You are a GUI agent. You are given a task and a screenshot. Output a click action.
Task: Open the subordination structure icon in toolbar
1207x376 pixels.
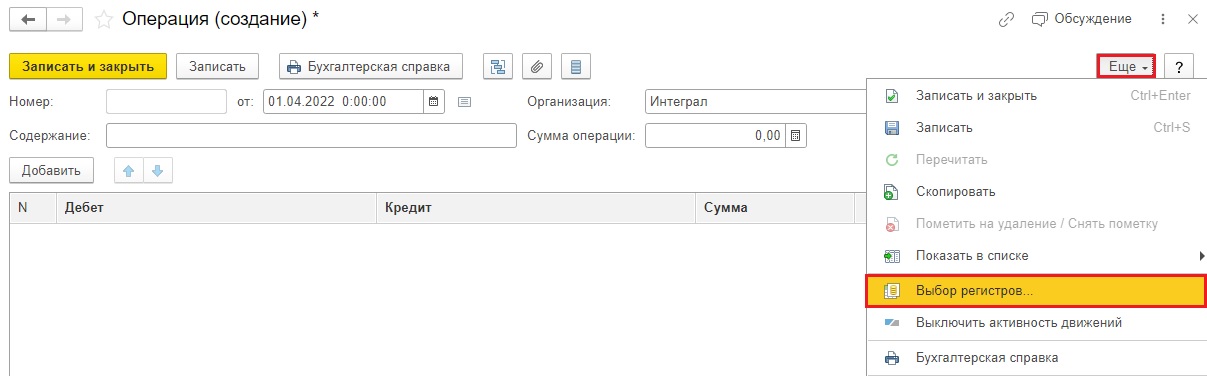[x=498, y=67]
